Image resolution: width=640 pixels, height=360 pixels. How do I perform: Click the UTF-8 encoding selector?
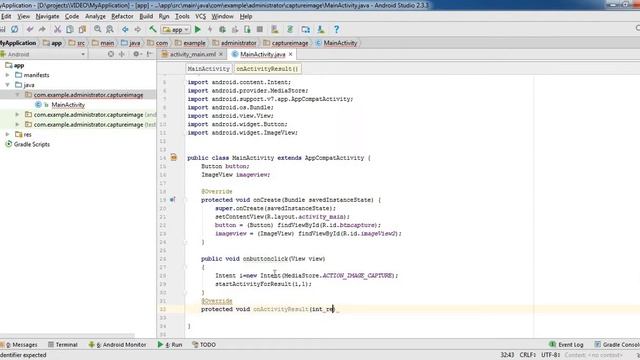pos(550,355)
